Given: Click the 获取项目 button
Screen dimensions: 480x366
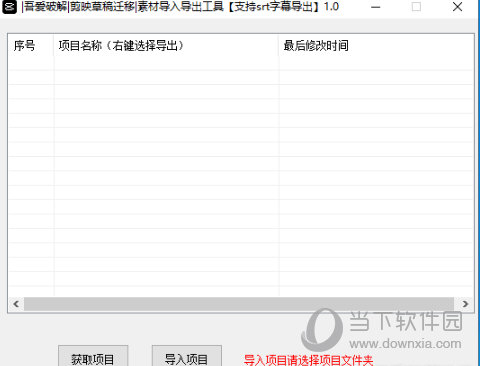Looking at the screenshot, I should tap(93, 357).
